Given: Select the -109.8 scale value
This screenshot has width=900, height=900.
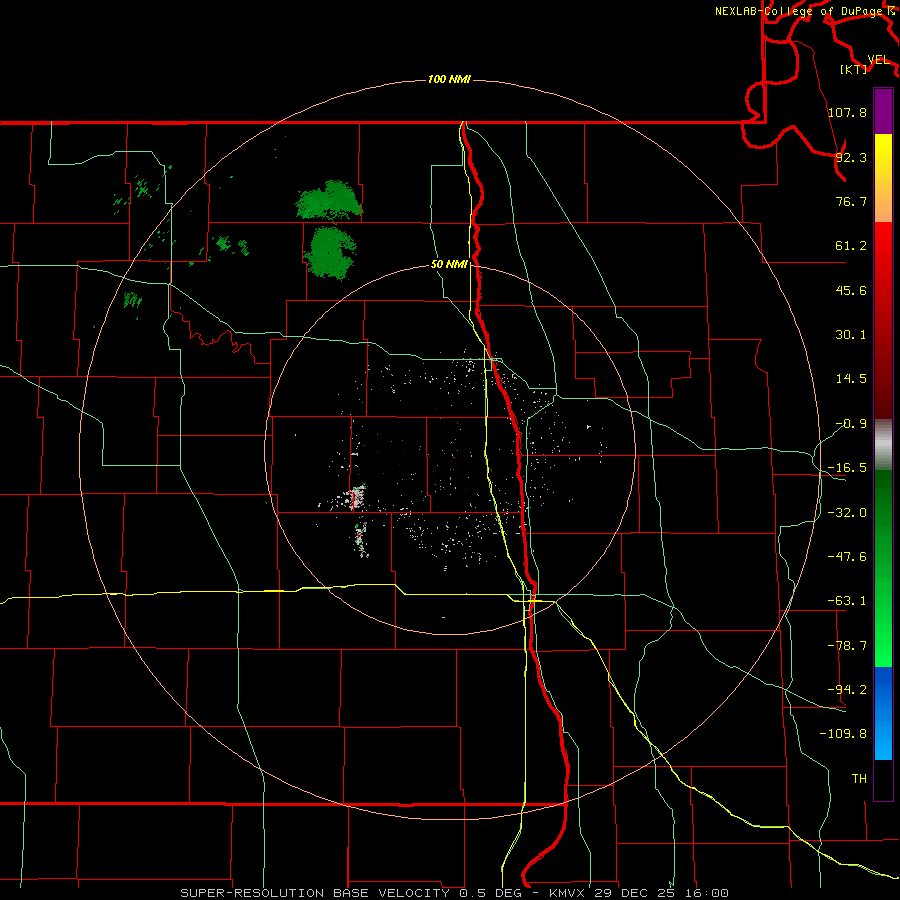Looking at the screenshot, I should (844, 734).
